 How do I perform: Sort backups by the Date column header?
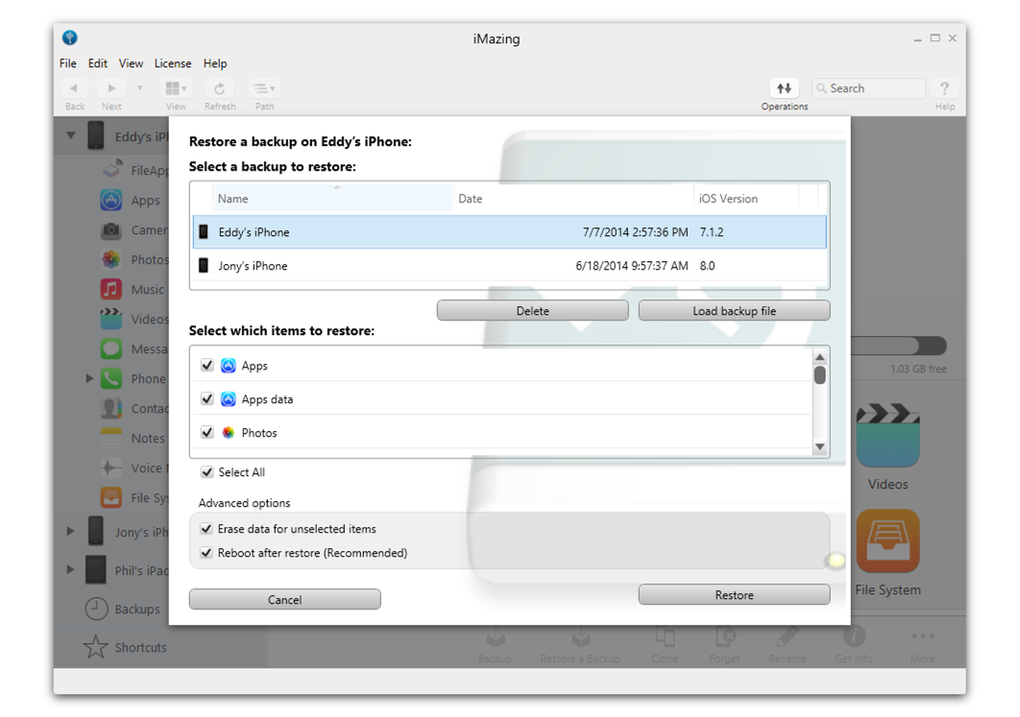pos(573,198)
